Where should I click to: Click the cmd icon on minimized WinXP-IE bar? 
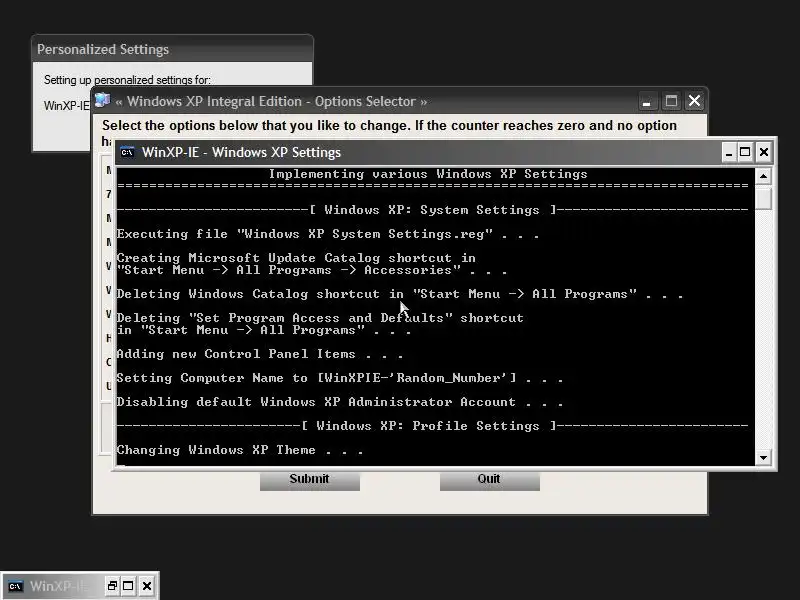[x=15, y=586]
